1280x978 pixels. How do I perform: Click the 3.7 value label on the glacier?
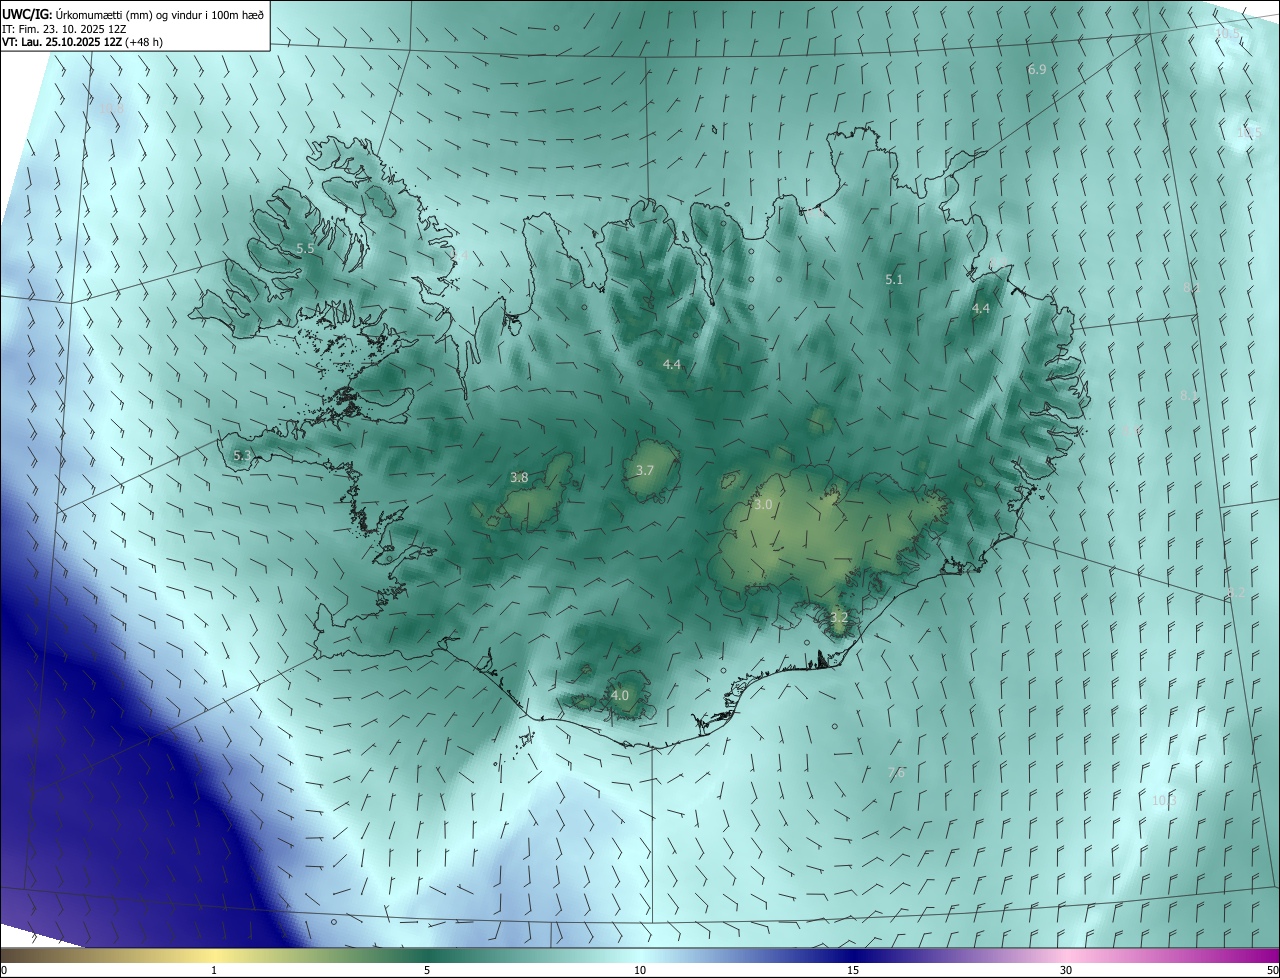tap(645, 471)
